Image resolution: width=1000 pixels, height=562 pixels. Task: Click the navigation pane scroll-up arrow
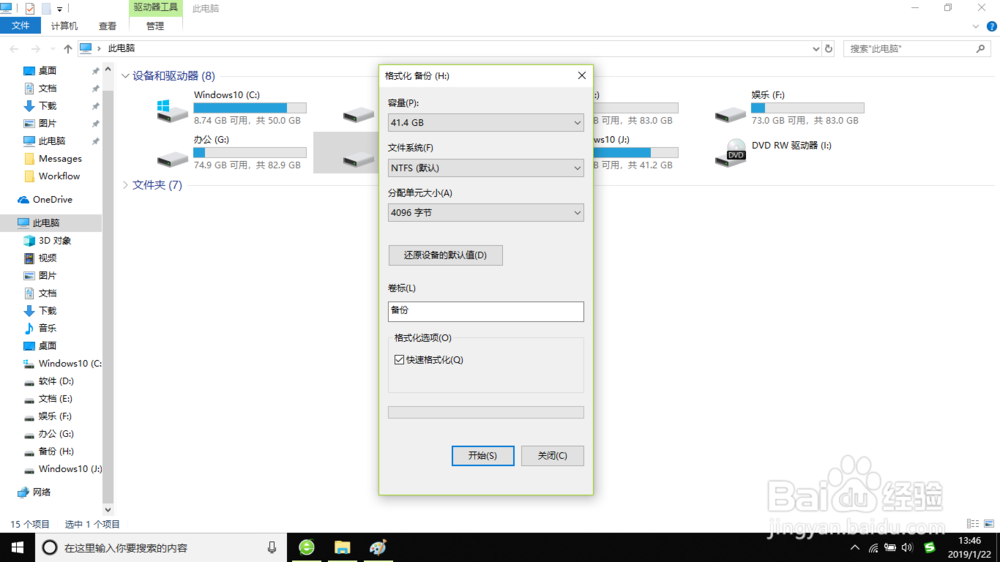pyautogui.click(x=108, y=69)
